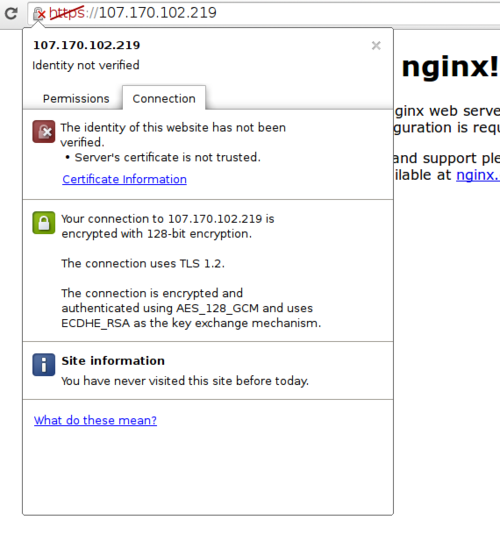Click the 'Server's certificate is not trusted' bullet
Image resolution: width=500 pixels, height=534 pixels.
(163, 157)
